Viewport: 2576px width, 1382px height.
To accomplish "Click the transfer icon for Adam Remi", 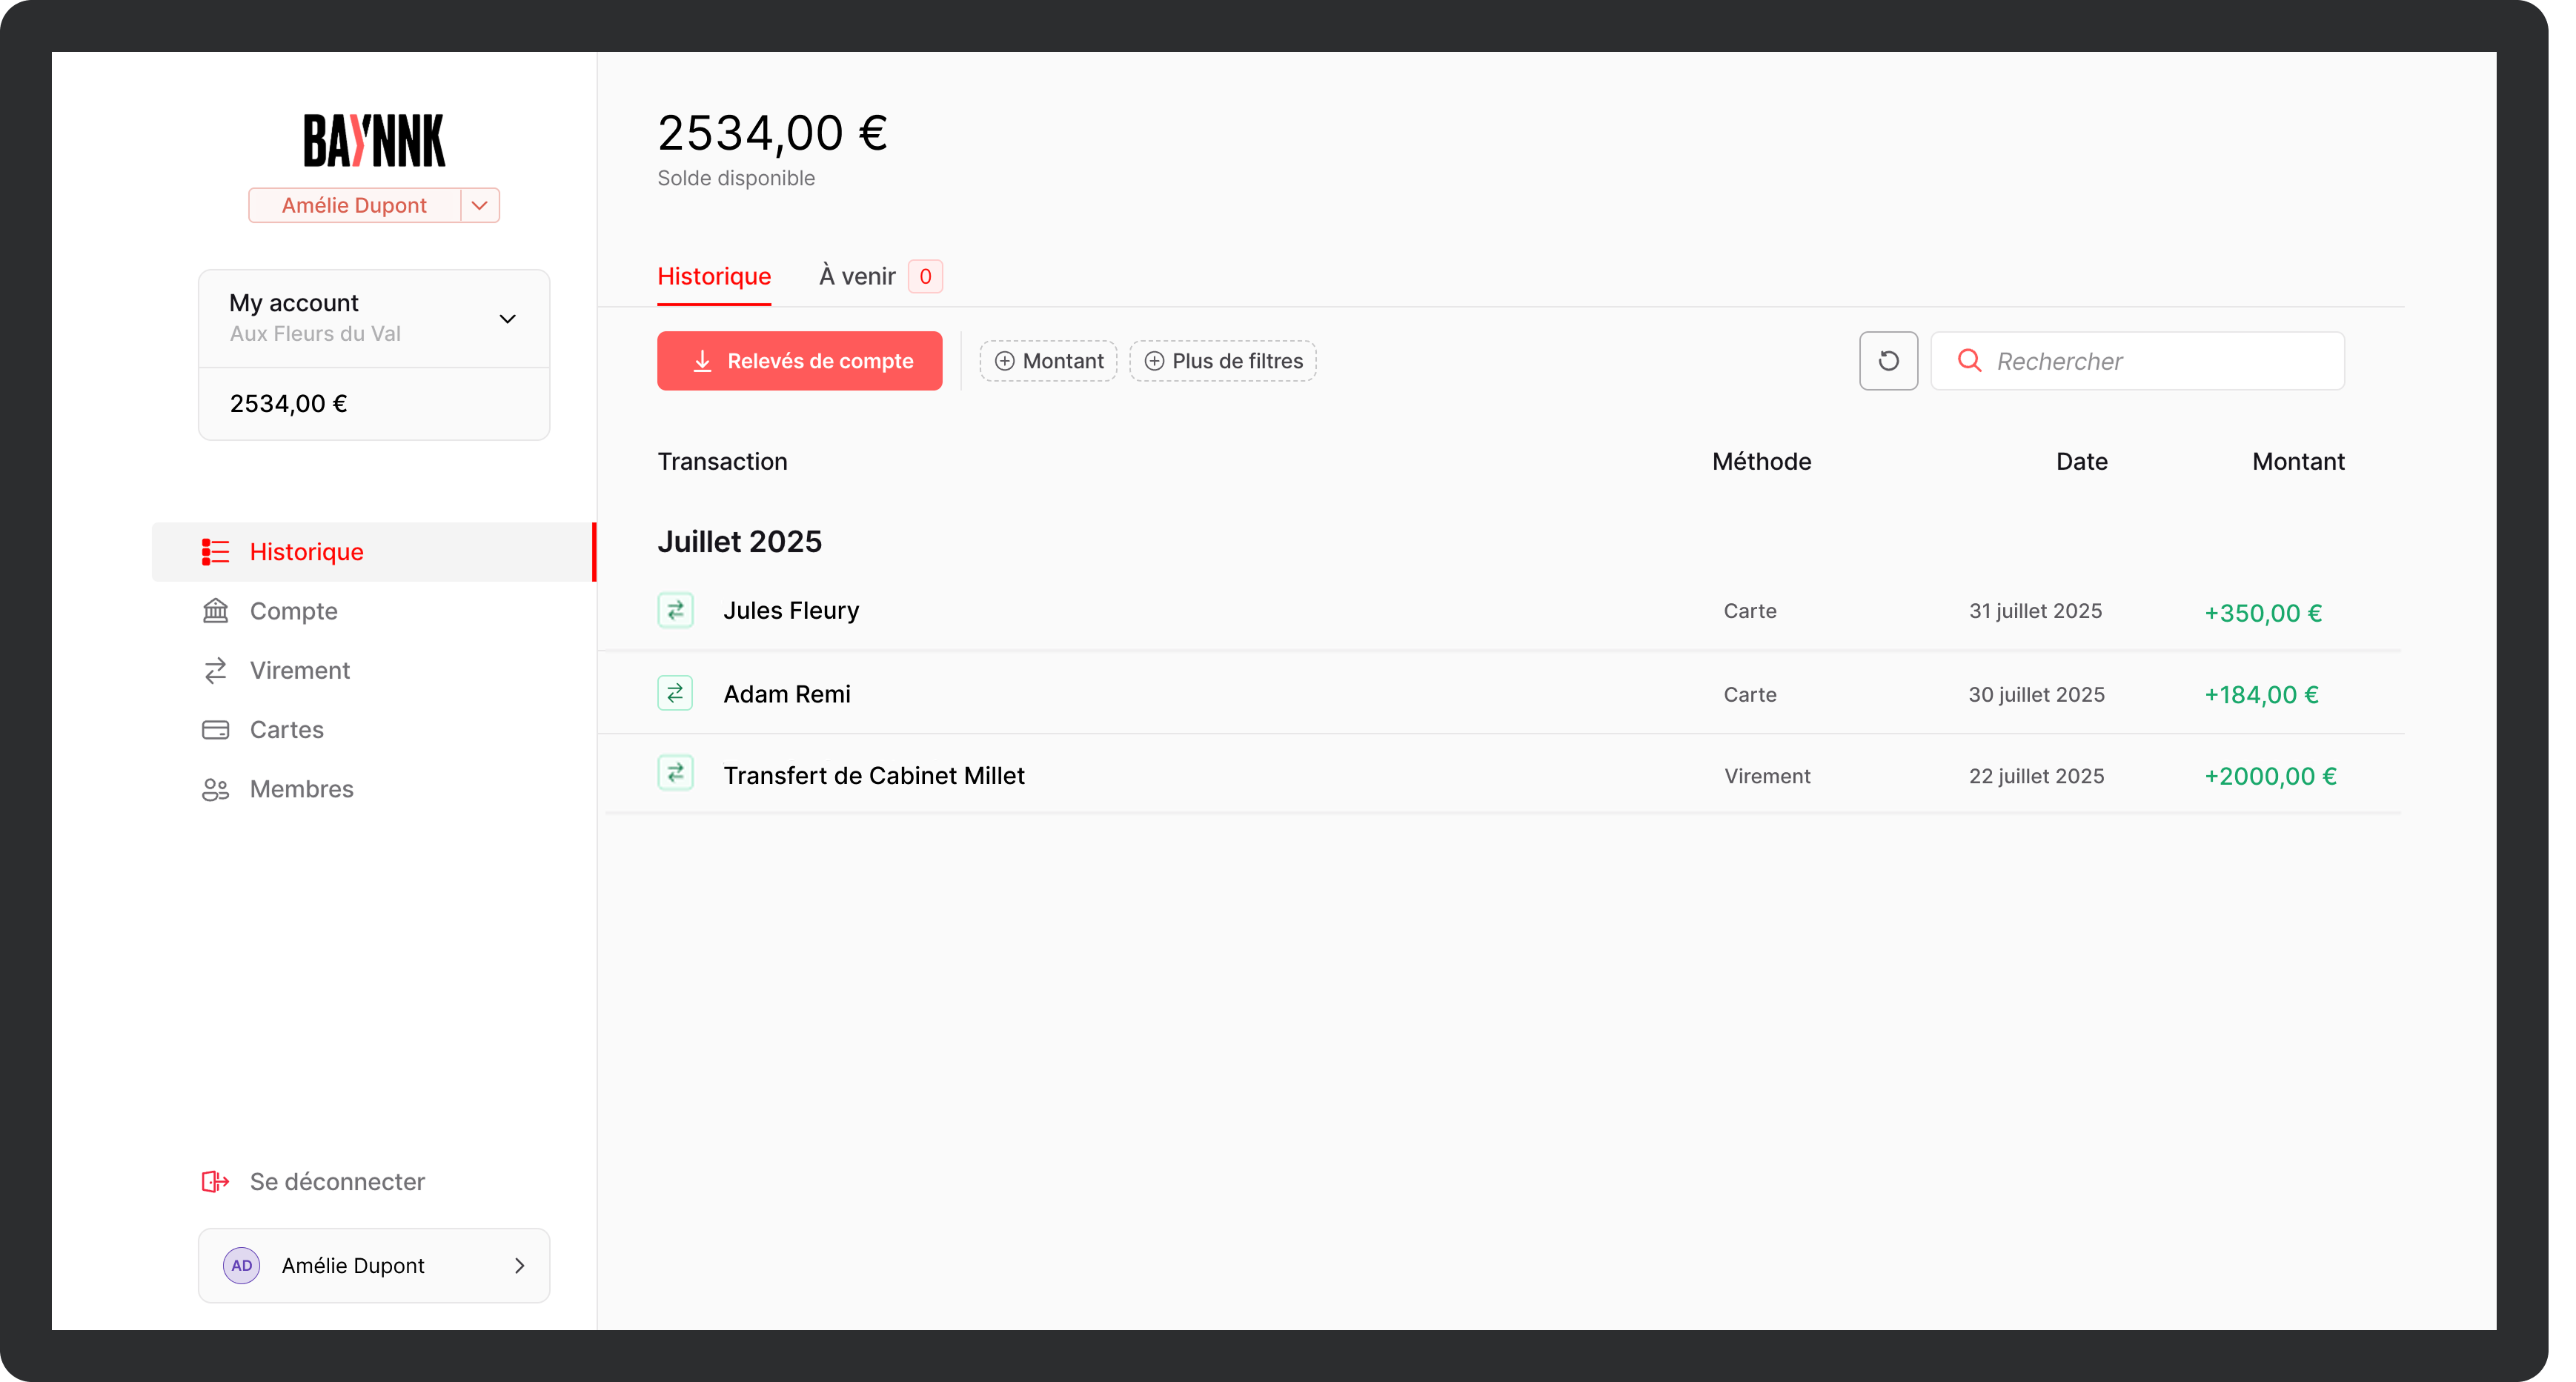I will point(675,693).
